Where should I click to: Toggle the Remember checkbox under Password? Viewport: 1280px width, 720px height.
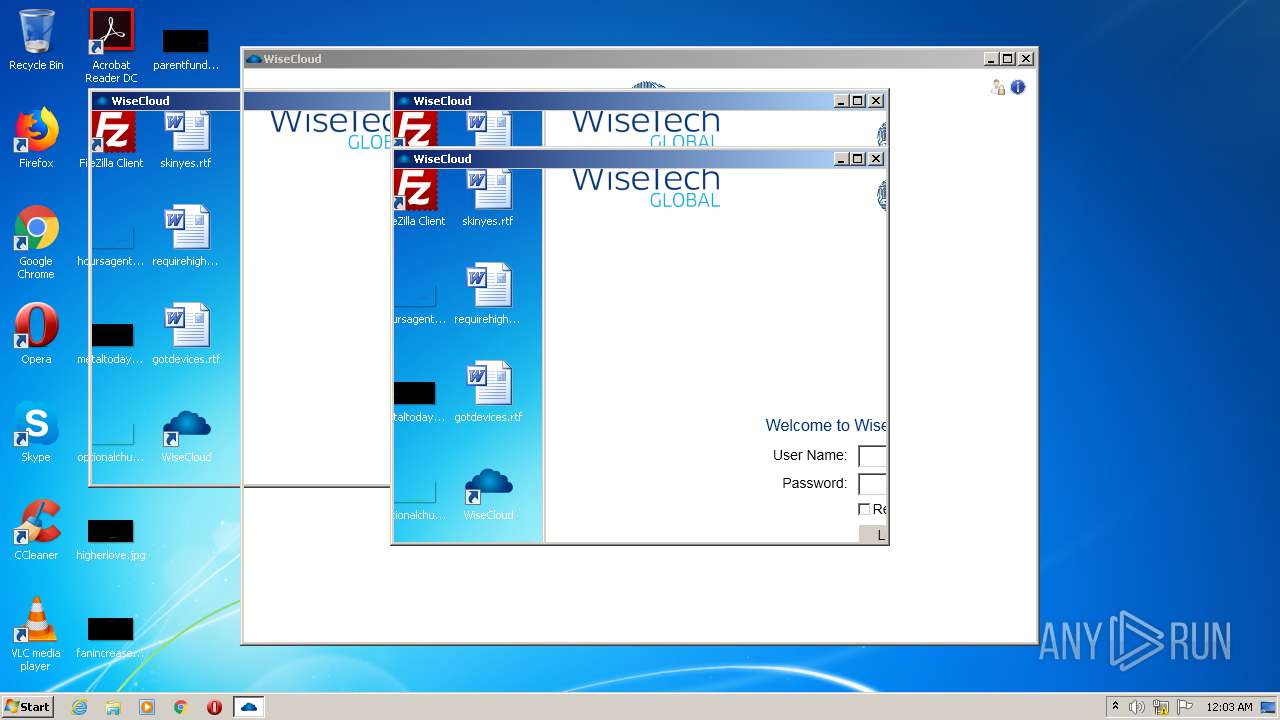pos(864,509)
